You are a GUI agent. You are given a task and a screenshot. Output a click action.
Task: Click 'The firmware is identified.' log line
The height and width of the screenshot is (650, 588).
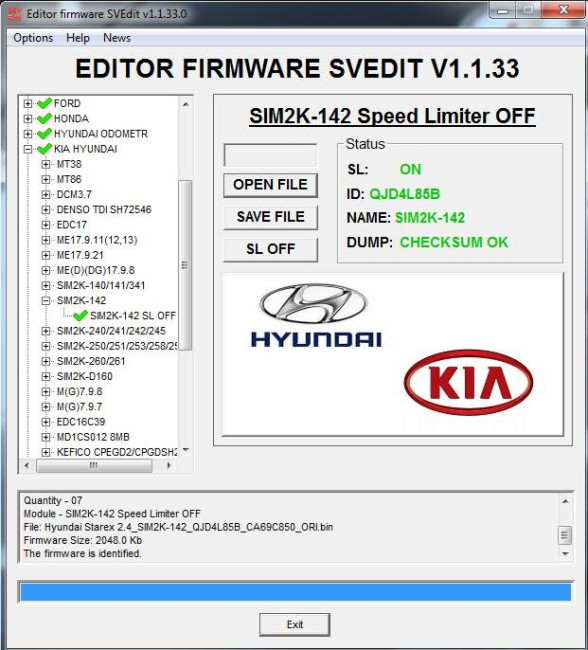click(x=83, y=554)
